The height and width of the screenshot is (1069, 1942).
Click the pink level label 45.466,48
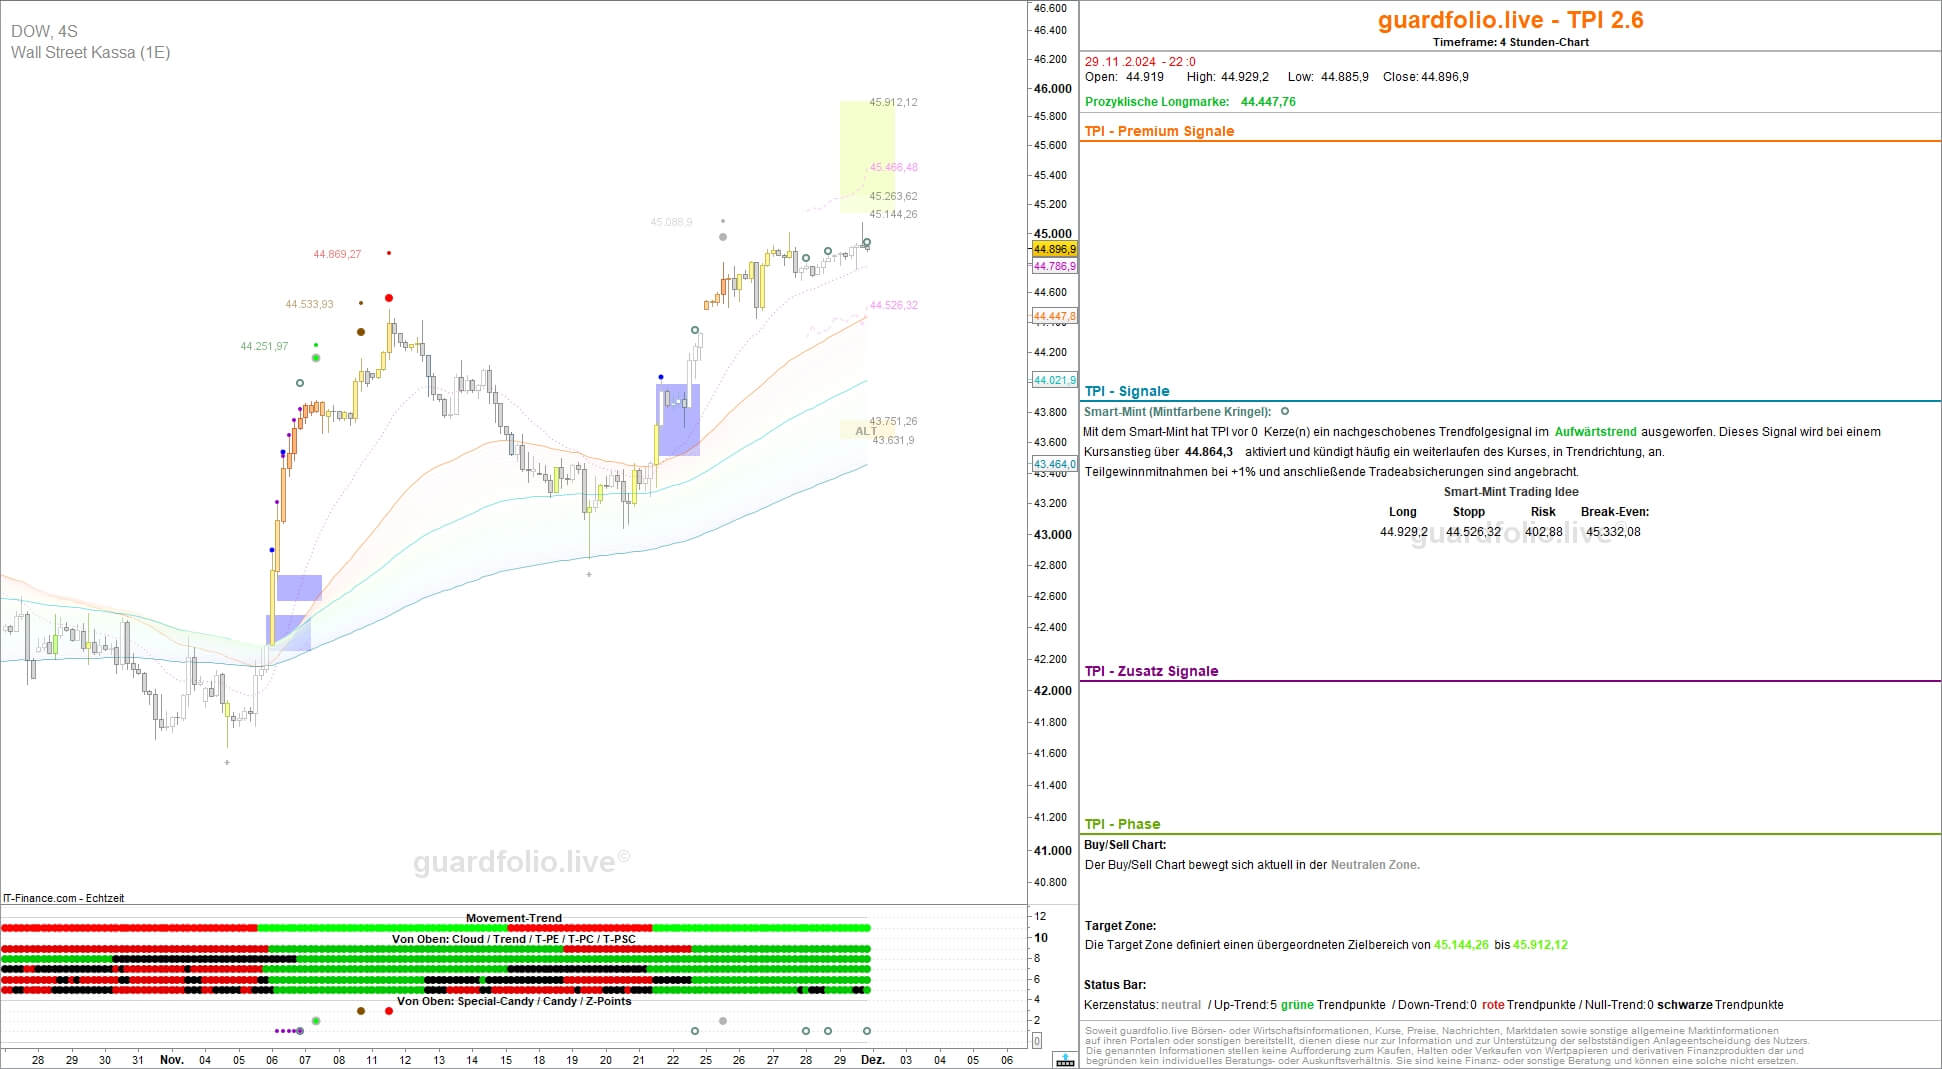[893, 167]
